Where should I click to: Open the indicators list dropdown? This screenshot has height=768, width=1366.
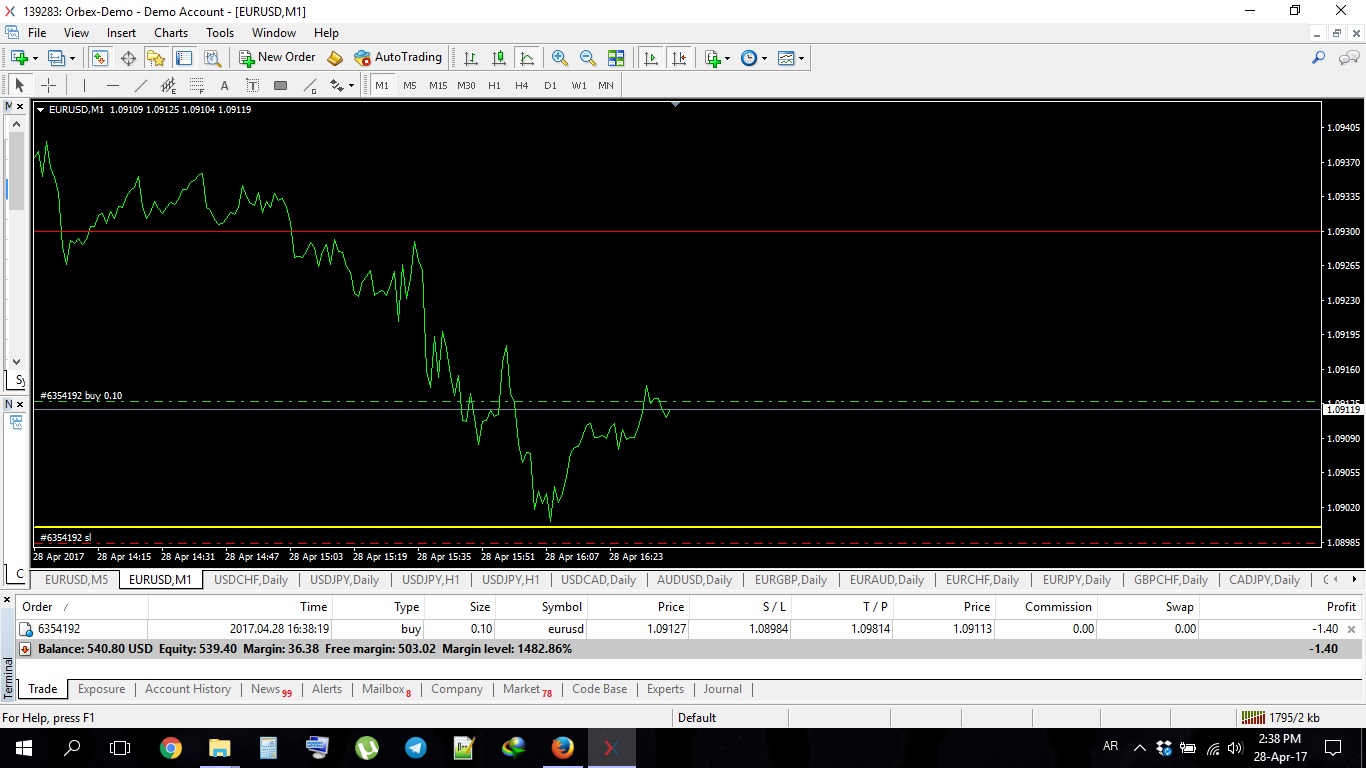click(717, 58)
